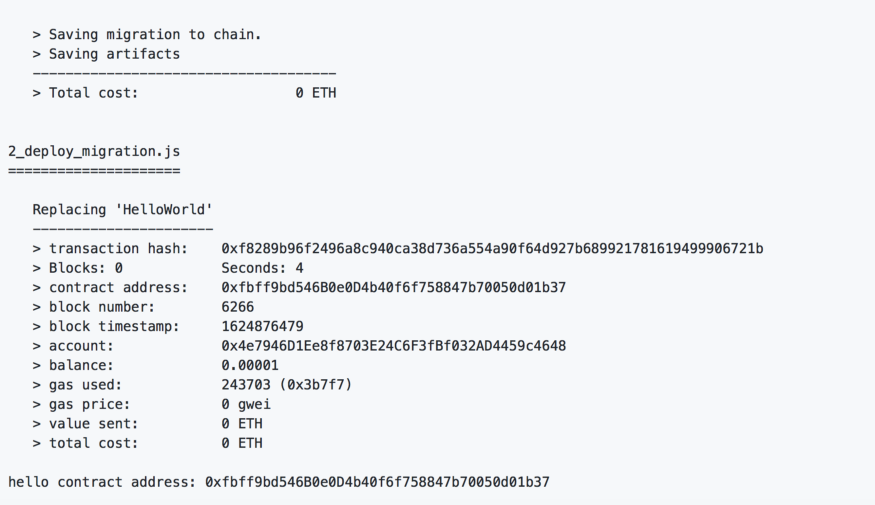The width and height of the screenshot is (875, 505).
Task: Click the hello contract address on last line
Action: 377,482
